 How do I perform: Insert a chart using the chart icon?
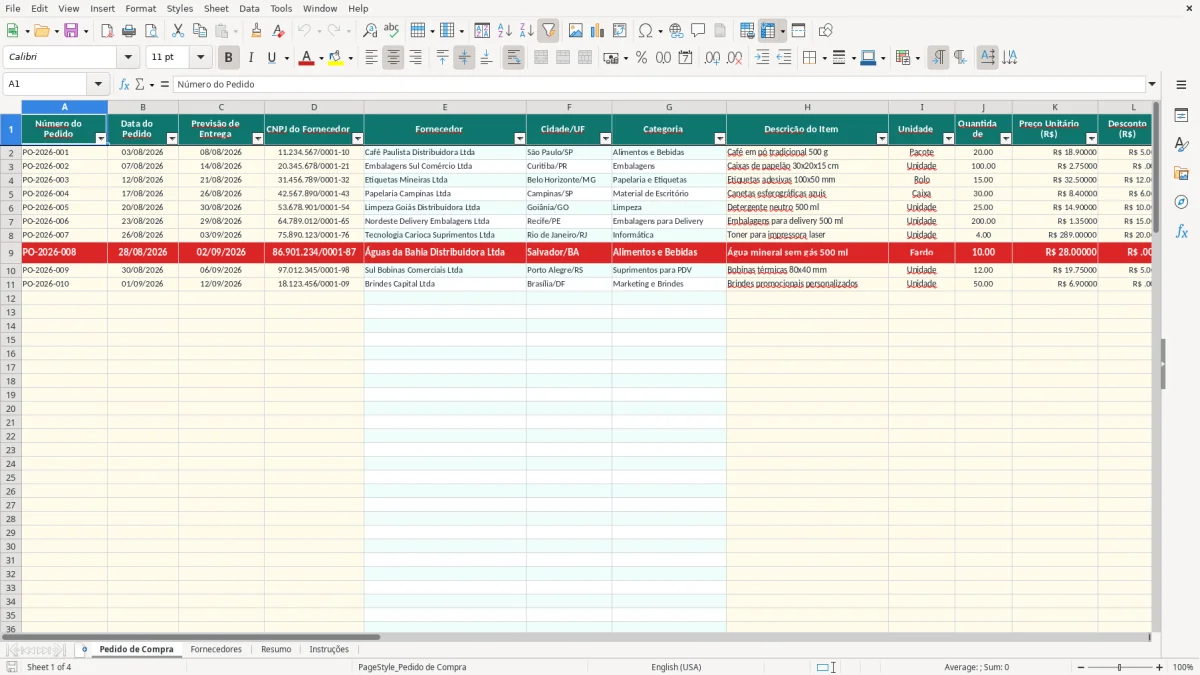click(598, 31)
